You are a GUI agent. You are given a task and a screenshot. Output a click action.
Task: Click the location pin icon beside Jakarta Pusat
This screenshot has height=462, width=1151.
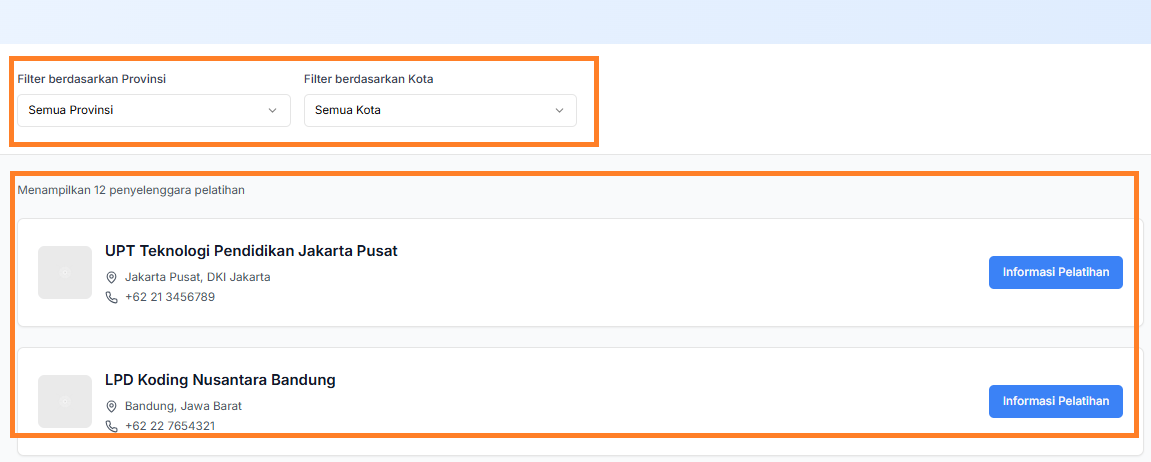pos(112,278)
